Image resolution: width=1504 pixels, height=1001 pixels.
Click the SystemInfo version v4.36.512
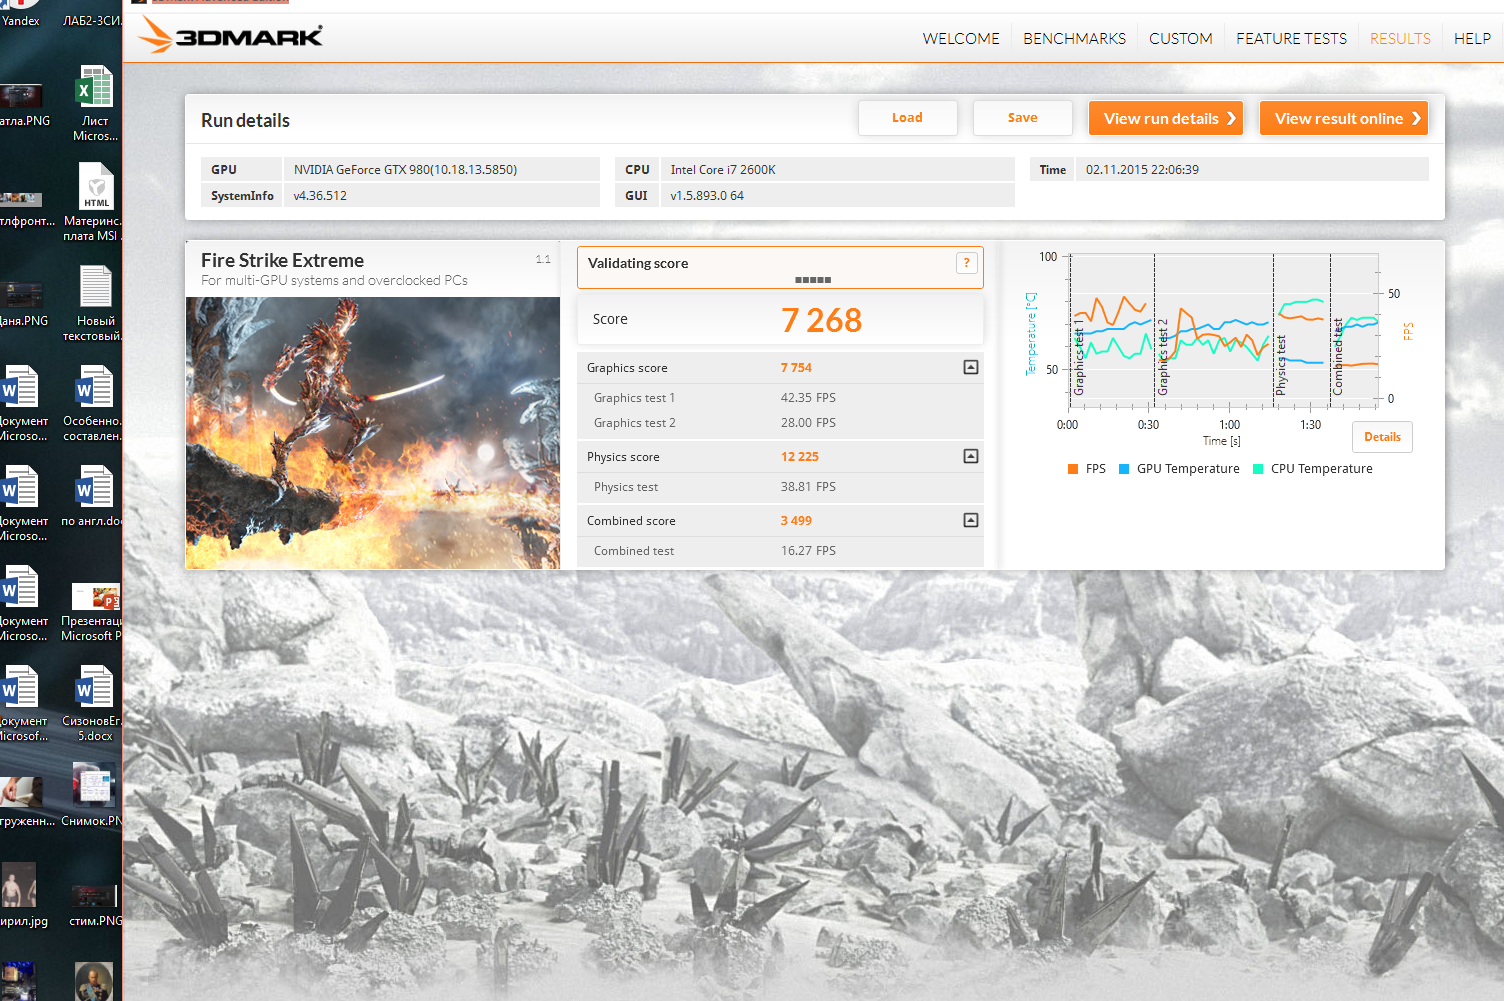click(320, 196)
